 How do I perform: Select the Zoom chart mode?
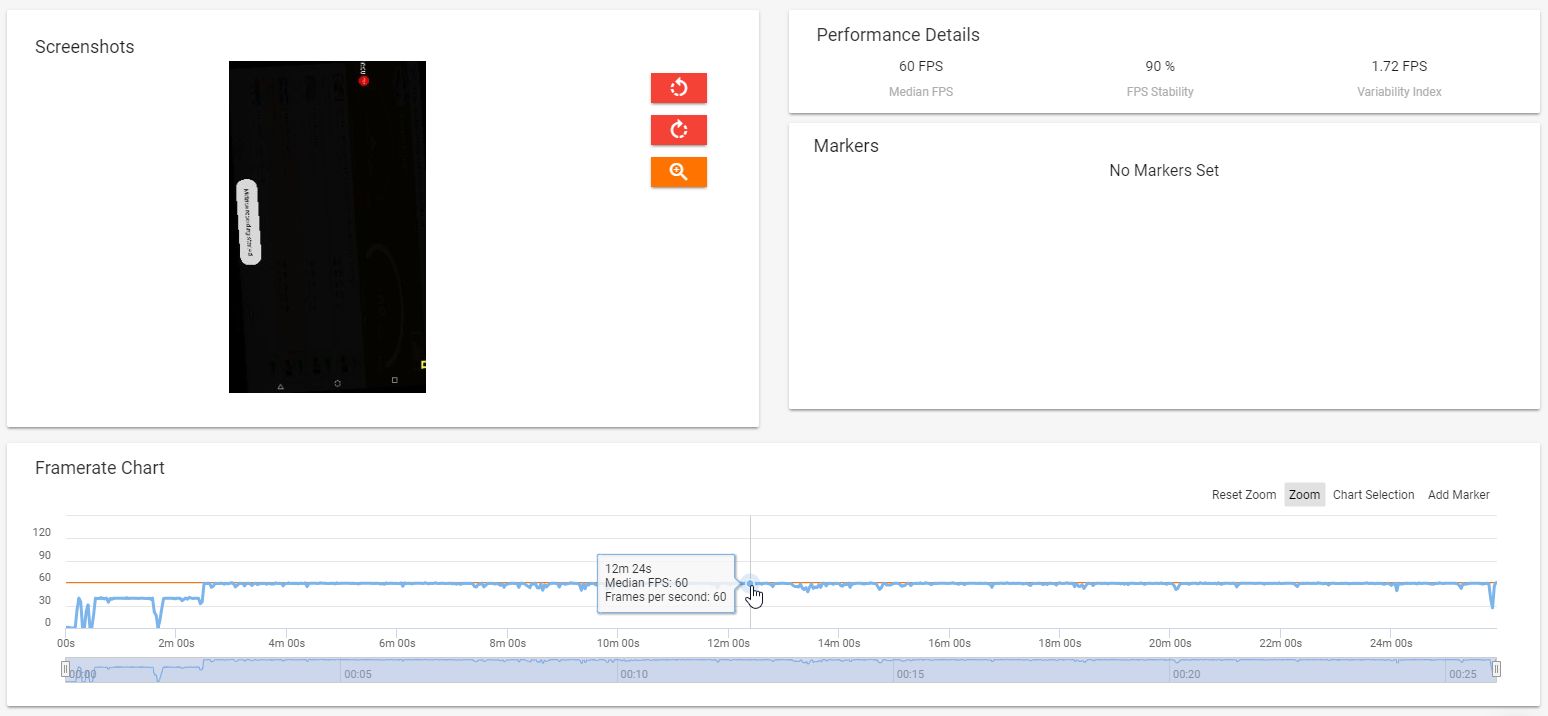pos(1304,495)
